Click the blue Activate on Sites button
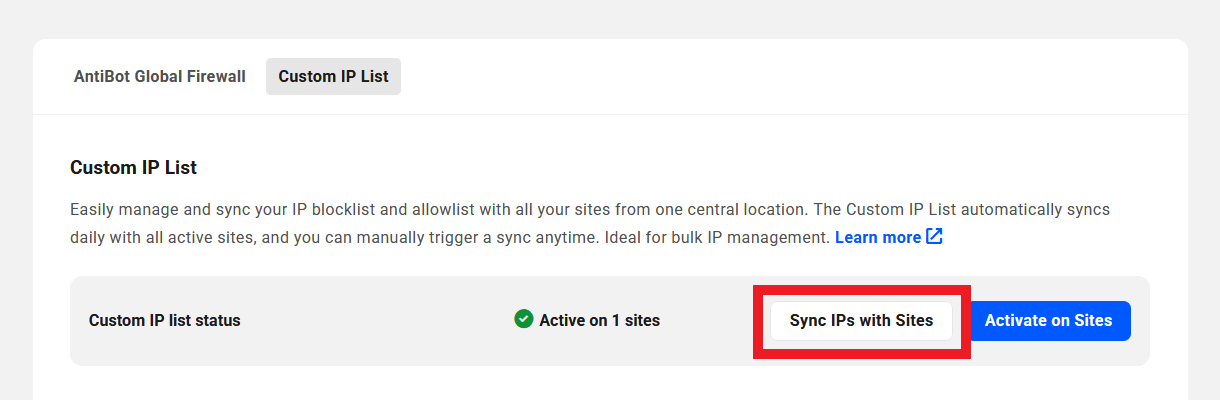The image size is (1220, 400). (1048, 321)
